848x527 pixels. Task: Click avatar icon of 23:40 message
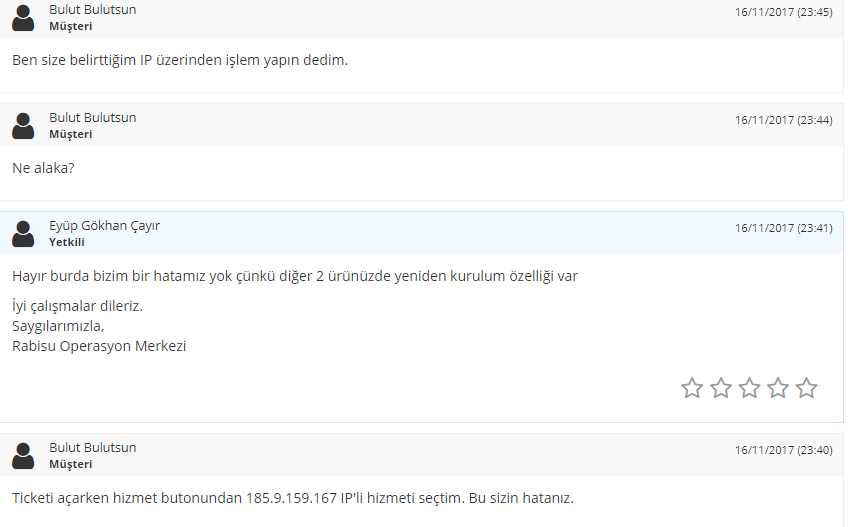point(23,456)
